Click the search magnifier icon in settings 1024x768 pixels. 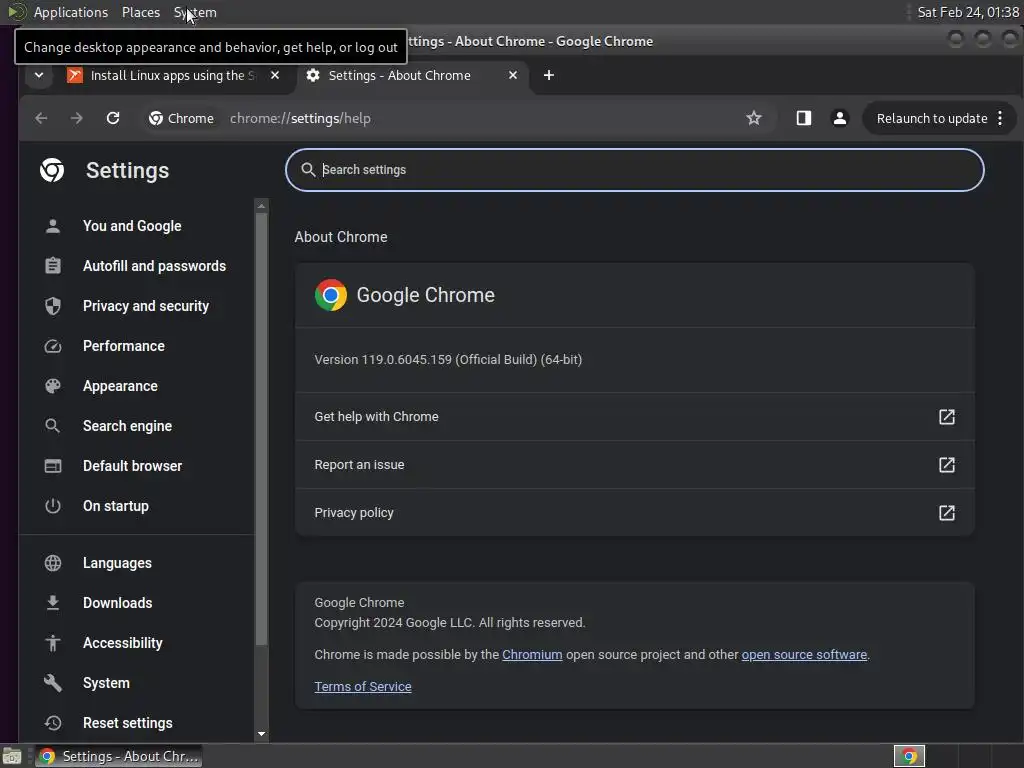click(x=308, y=170)
